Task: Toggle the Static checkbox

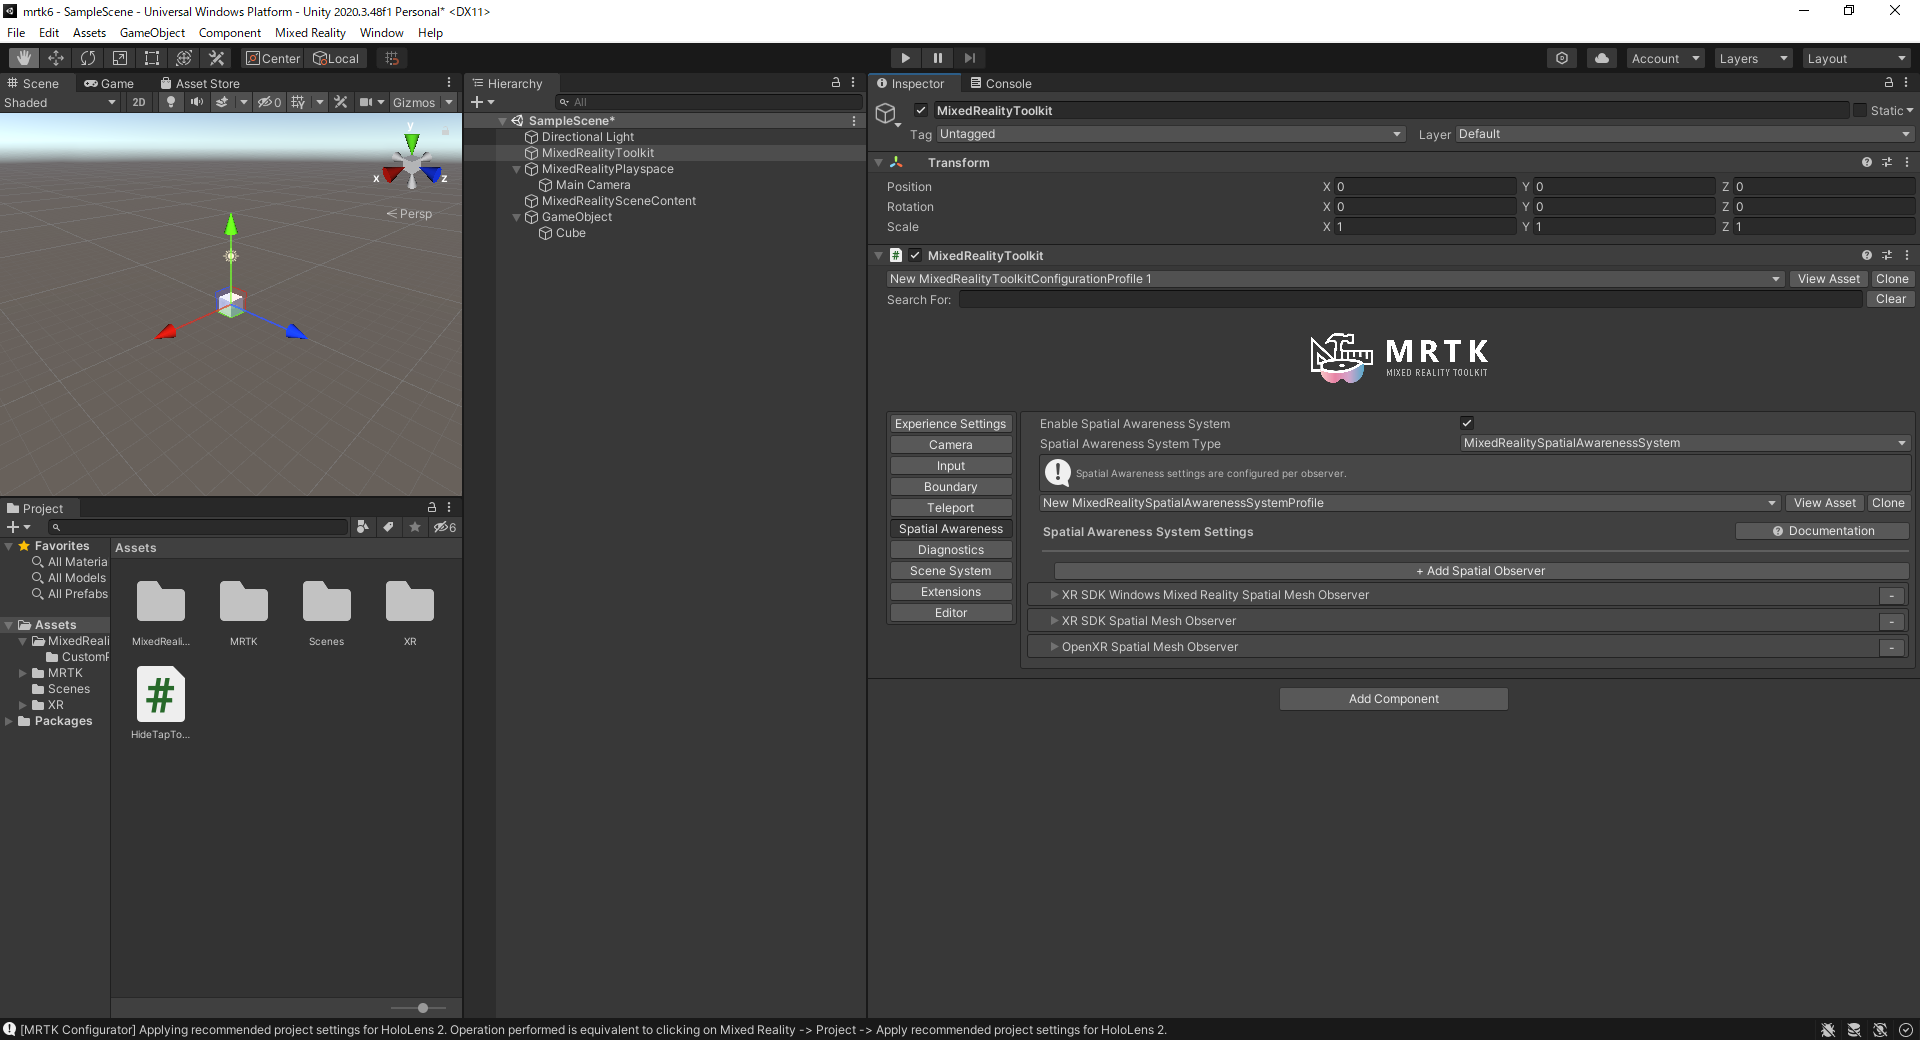Action: pyautogui.click(x=1860, y=111)
